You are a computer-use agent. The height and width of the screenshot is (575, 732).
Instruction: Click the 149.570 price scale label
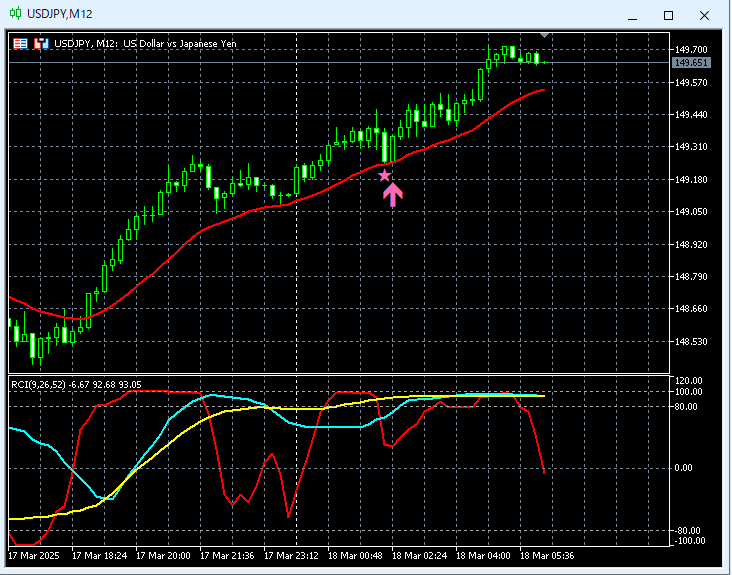click(x=691, y=83)
